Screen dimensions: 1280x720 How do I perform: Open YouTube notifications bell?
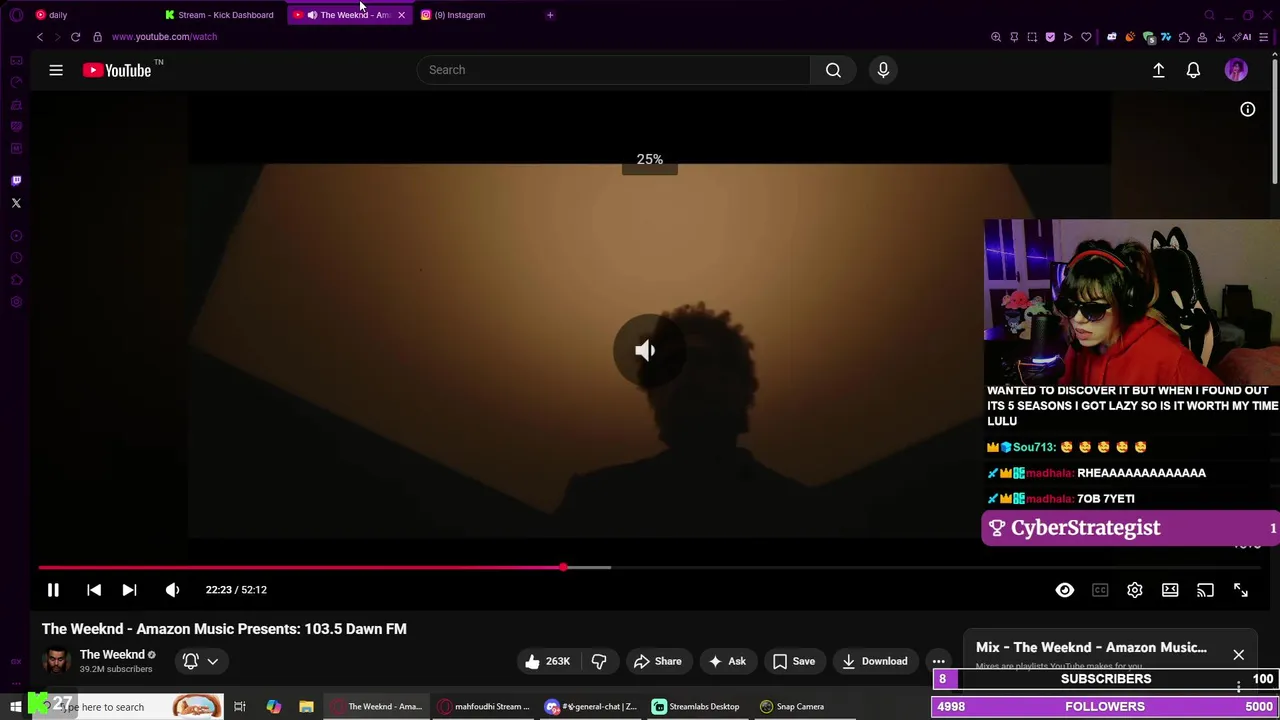[1193, 70]
